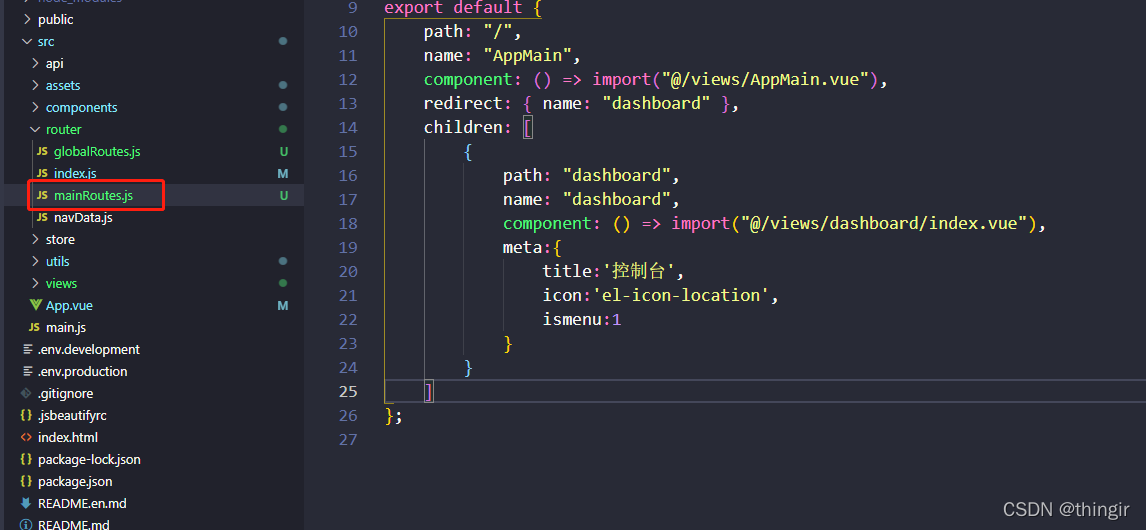This screenshot has height=530, width=1146.
Task: Expand the components folder chevron
Action: point(35,107)
